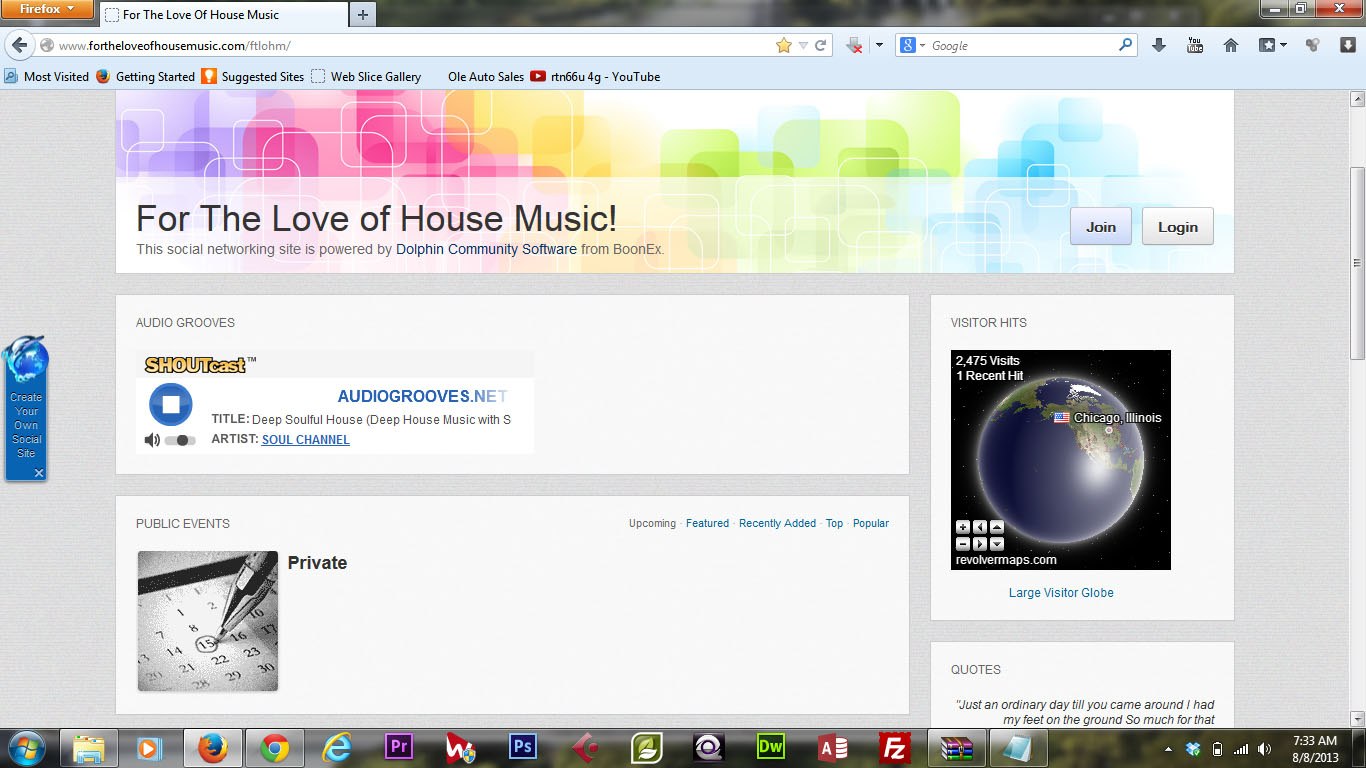The height and width of the screenshot is (768, 1366).
Task: Open the Firefox menu dropdown
Action: click(48, 9)
